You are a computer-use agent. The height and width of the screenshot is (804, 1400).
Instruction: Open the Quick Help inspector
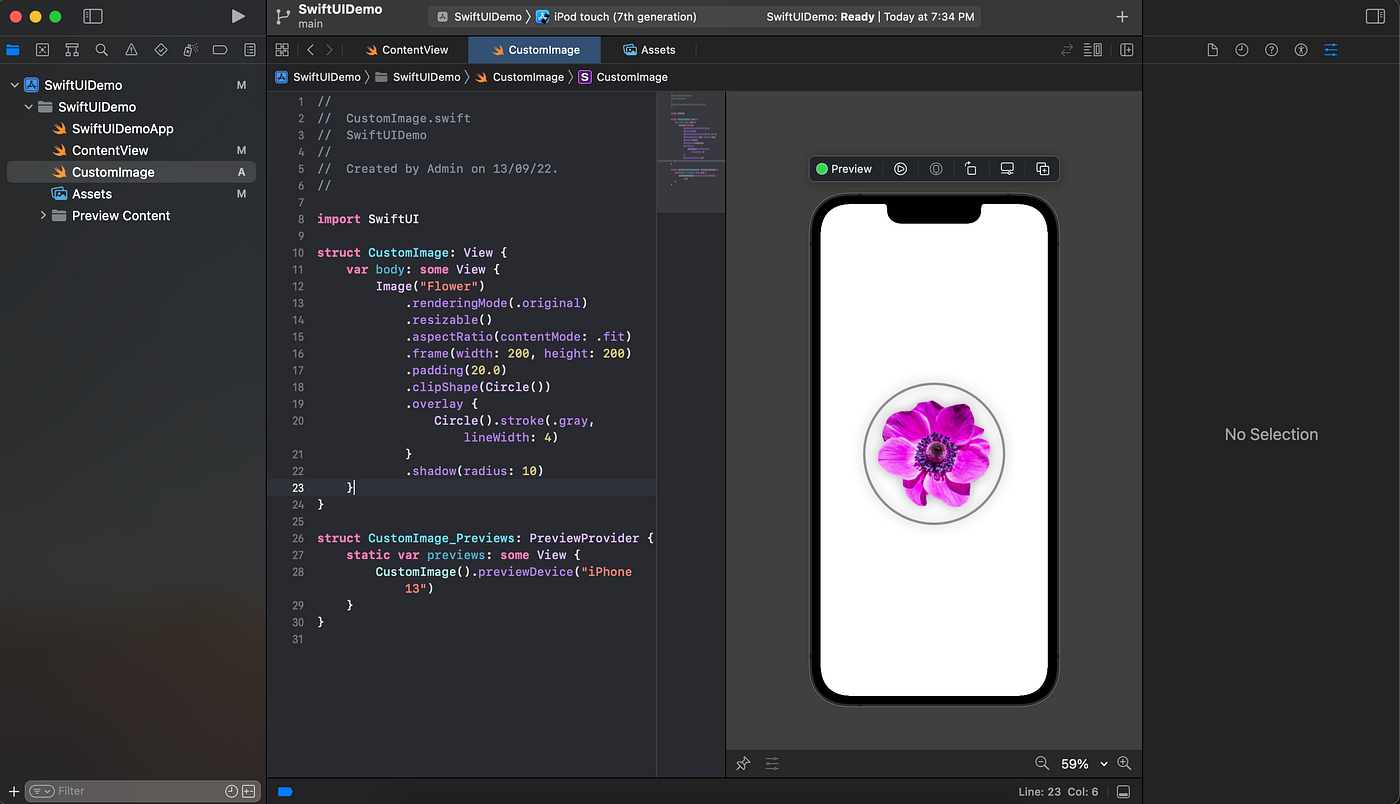point(1271,49)
